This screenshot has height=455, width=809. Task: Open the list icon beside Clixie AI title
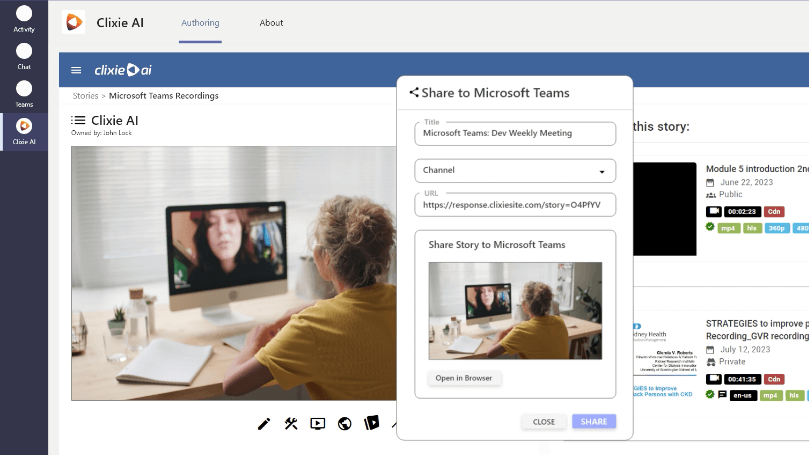coord(78,120)
